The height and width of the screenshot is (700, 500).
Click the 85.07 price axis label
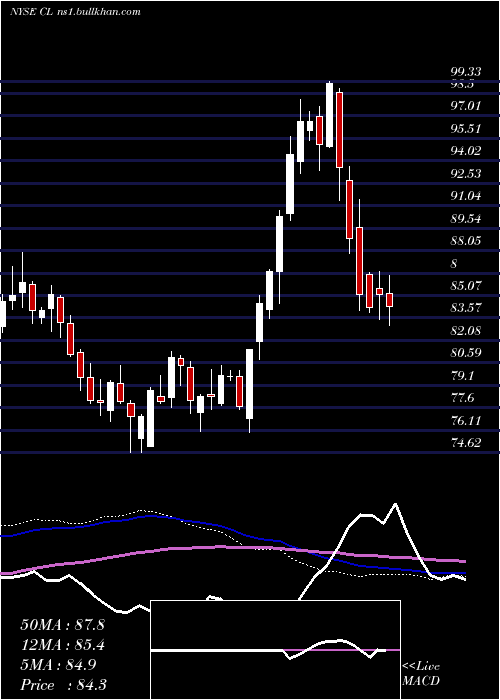pos(466,286)
